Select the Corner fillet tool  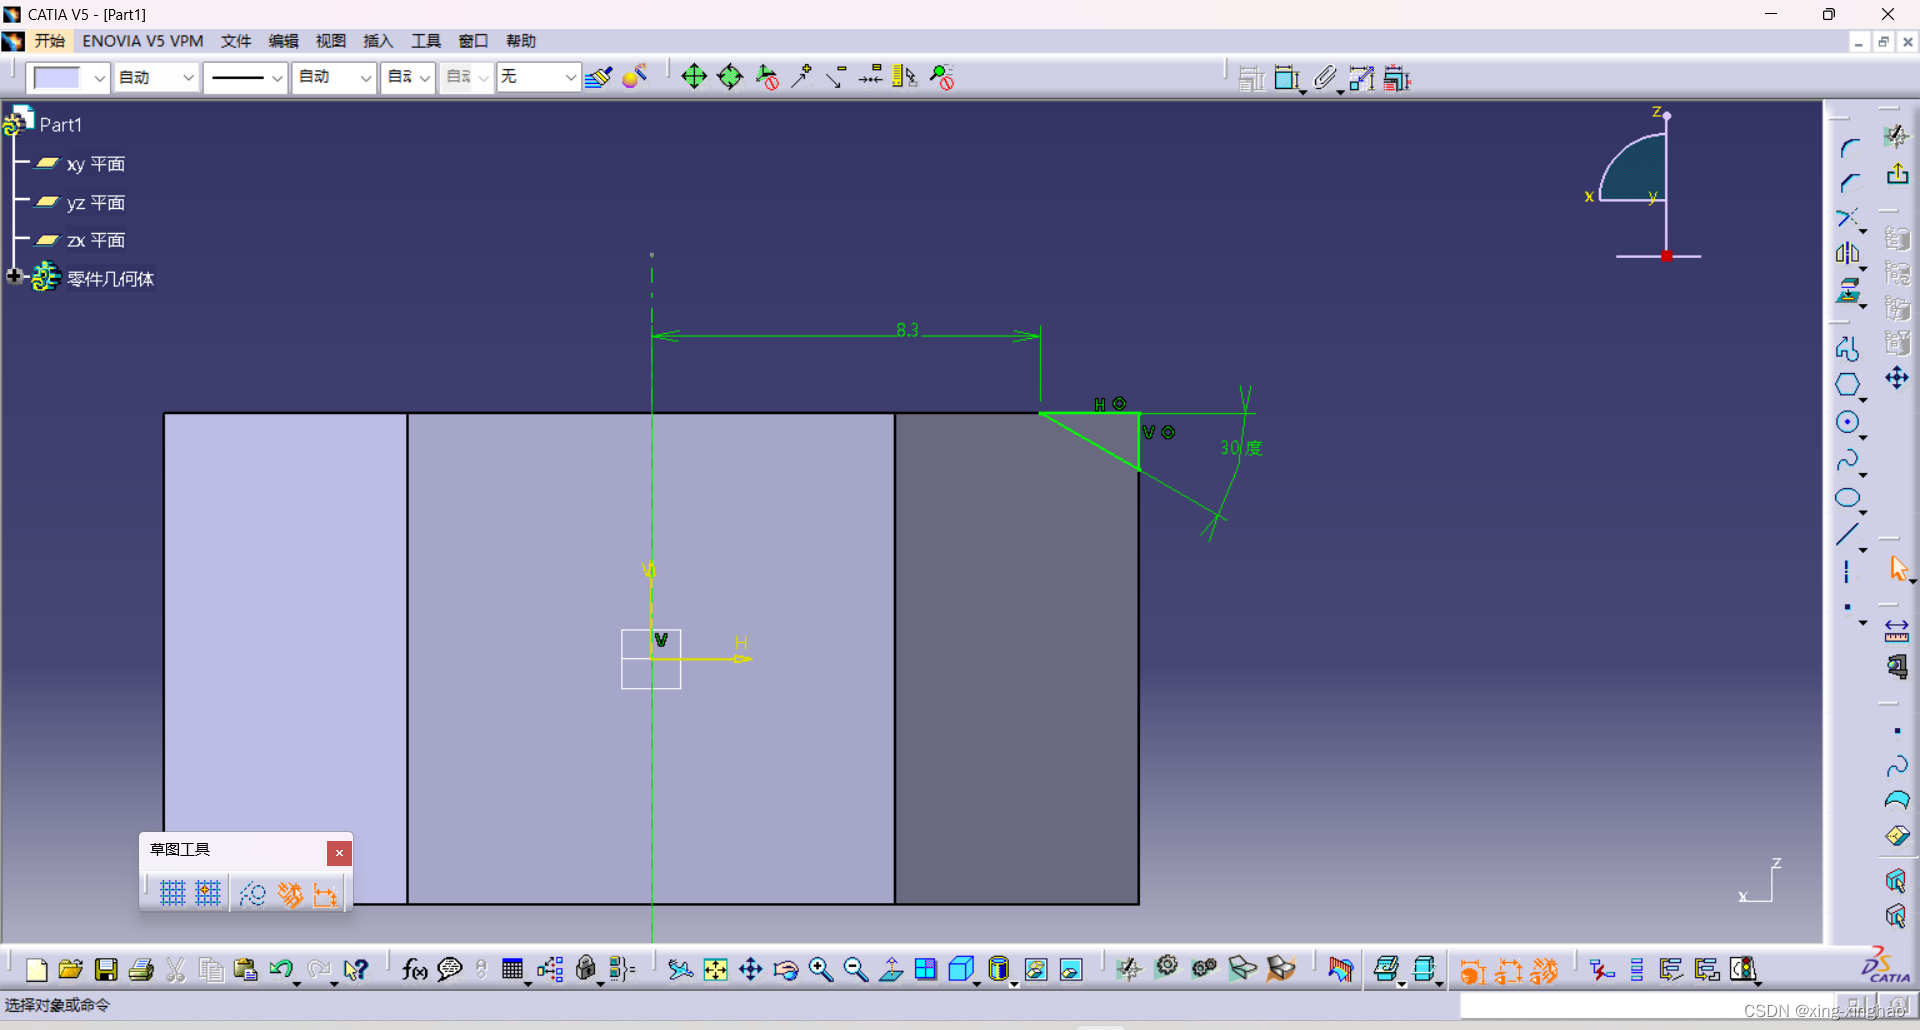coord(1849,147)
